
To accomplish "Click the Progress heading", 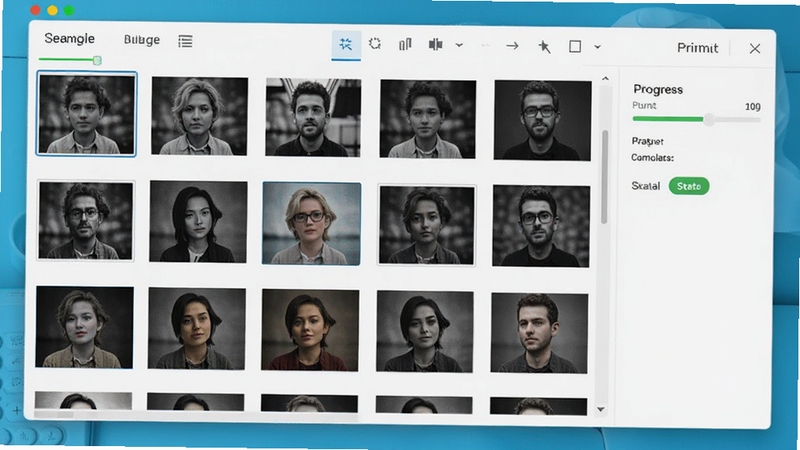I will coord(658,90).
